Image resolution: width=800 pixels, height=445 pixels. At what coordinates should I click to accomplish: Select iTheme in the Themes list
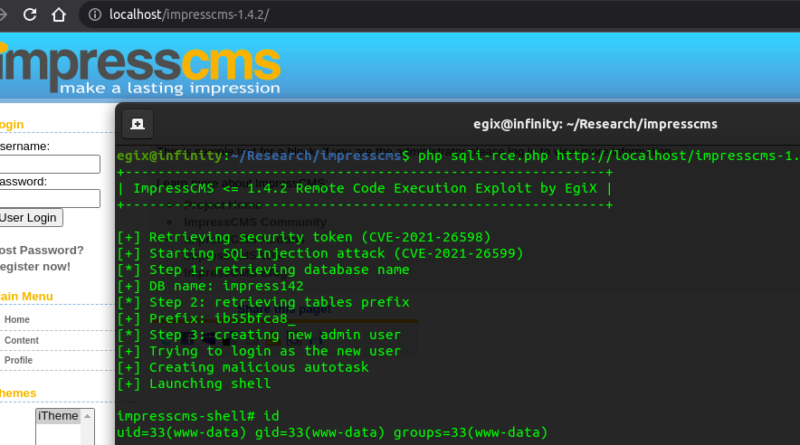coord(58,416)
